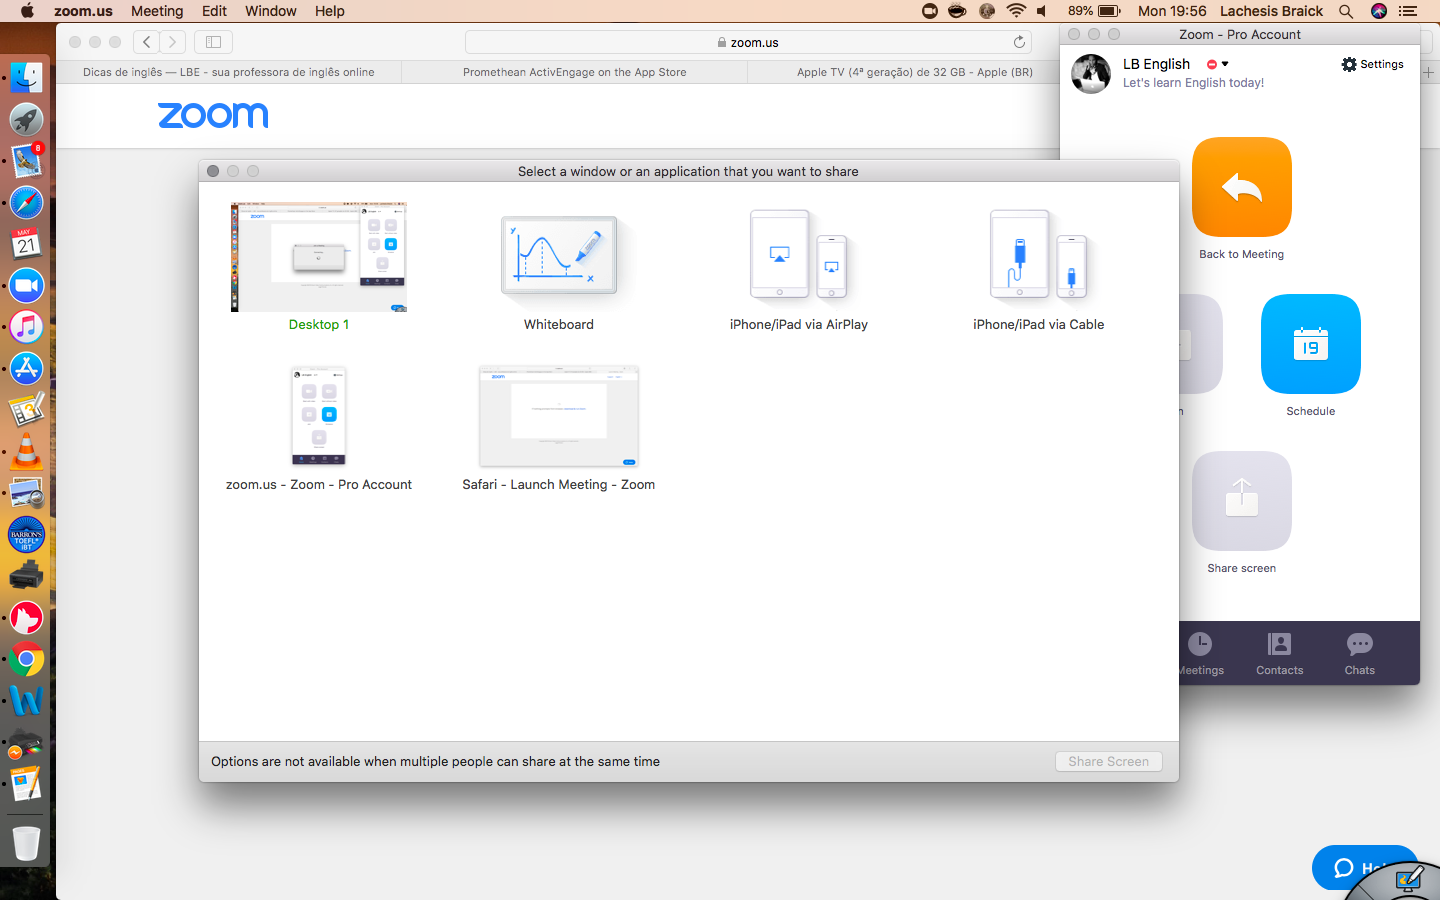Open the Zoom app in the dock

click(x=27, y=286)
